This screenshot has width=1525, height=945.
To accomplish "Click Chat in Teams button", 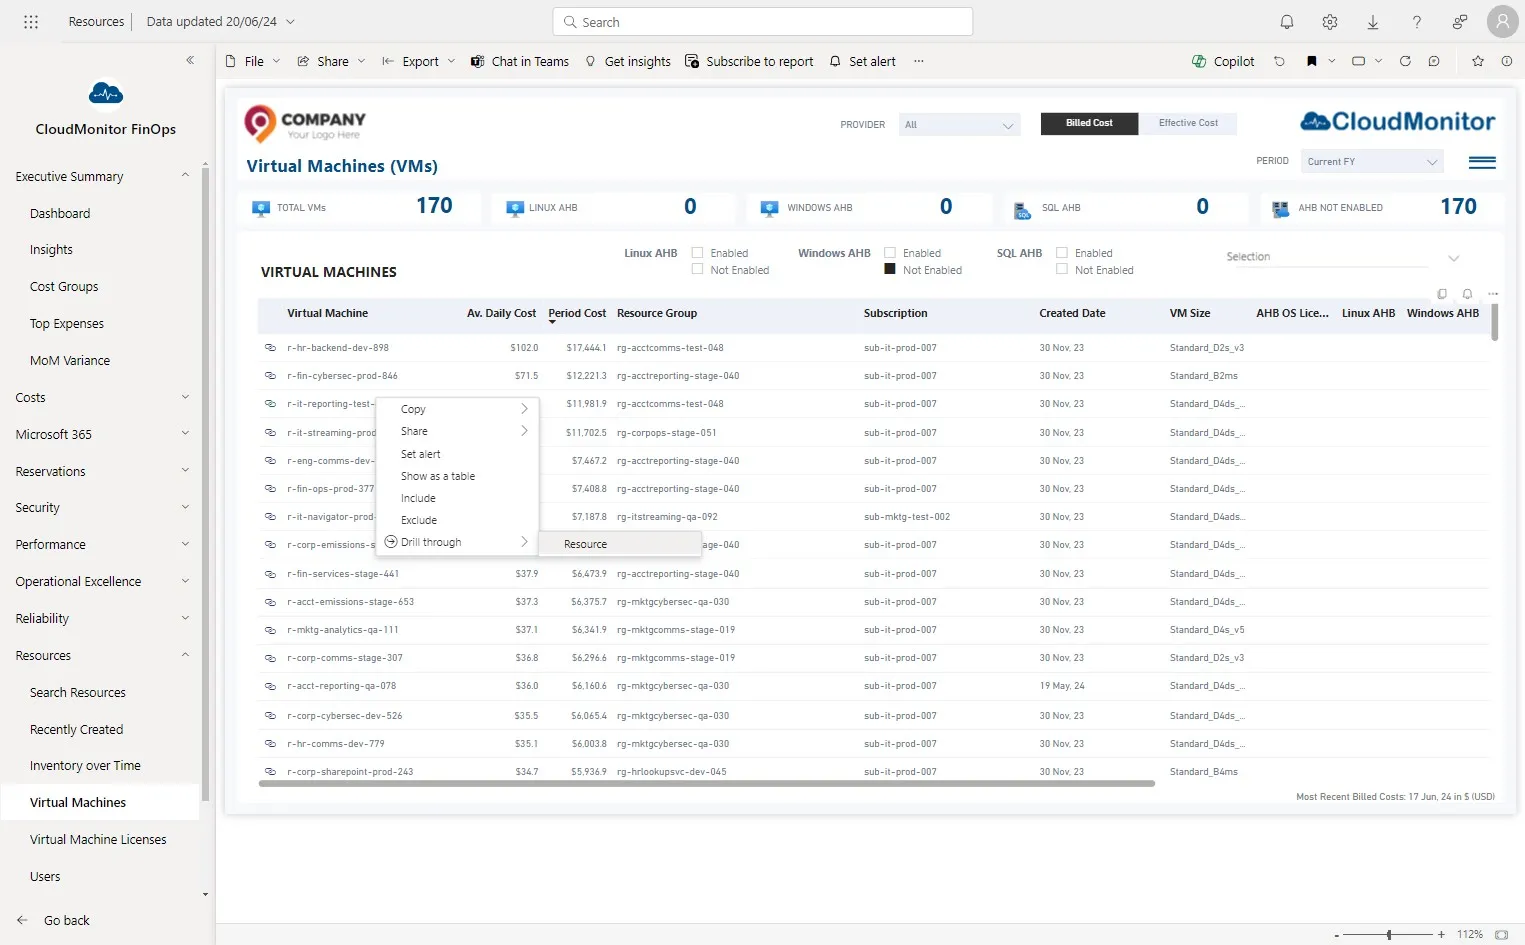I will 520,61.
